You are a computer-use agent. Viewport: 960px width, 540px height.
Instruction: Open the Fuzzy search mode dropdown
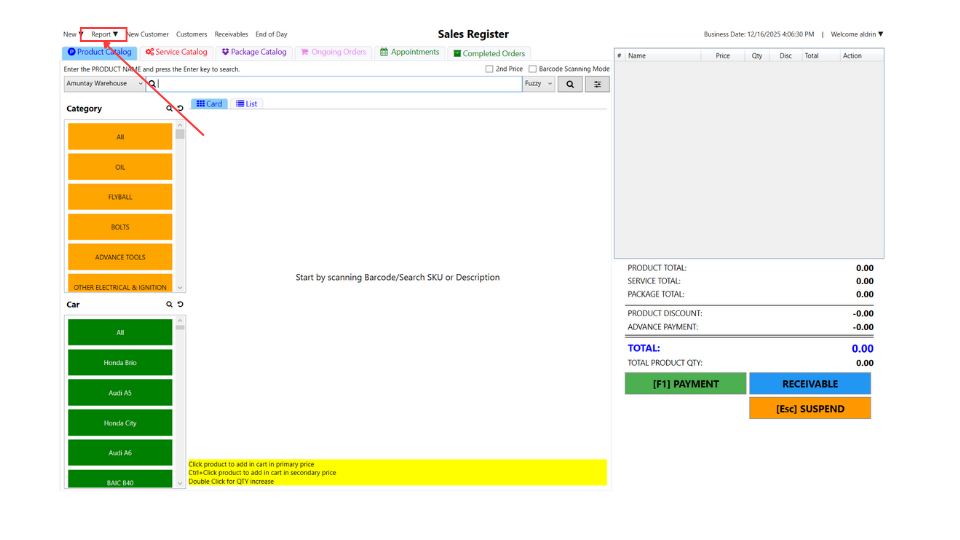[538, 84]
